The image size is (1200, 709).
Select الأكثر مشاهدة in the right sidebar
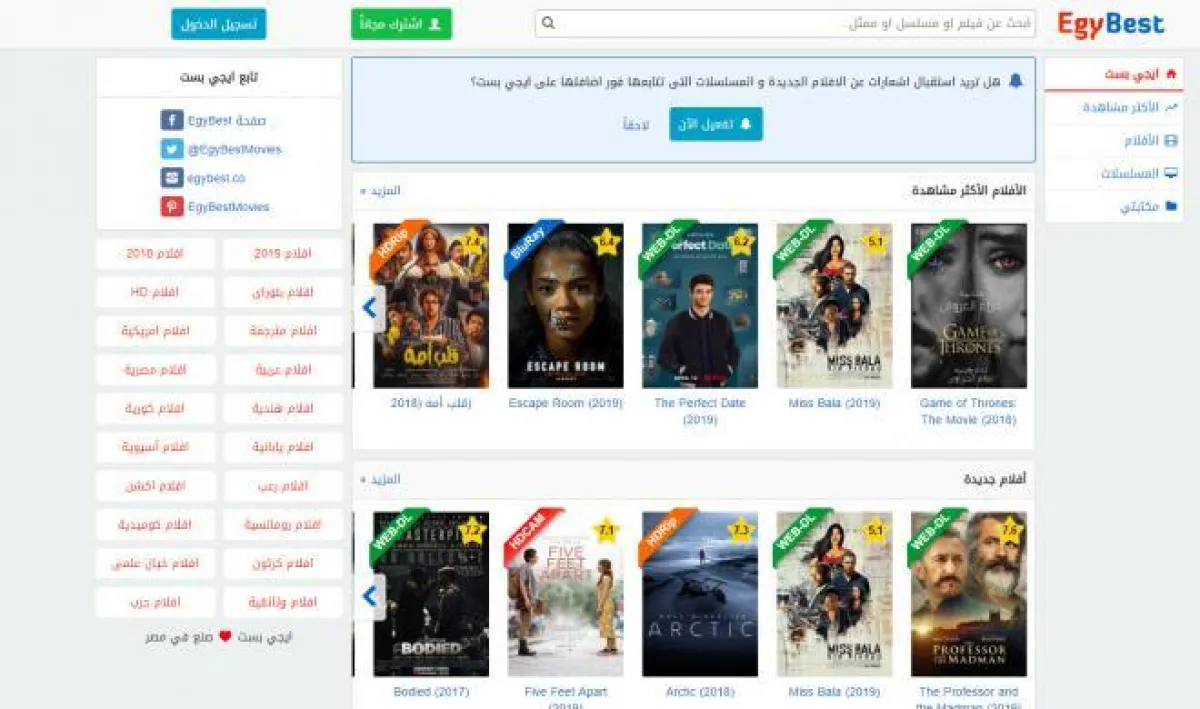tap(1113, 107)
